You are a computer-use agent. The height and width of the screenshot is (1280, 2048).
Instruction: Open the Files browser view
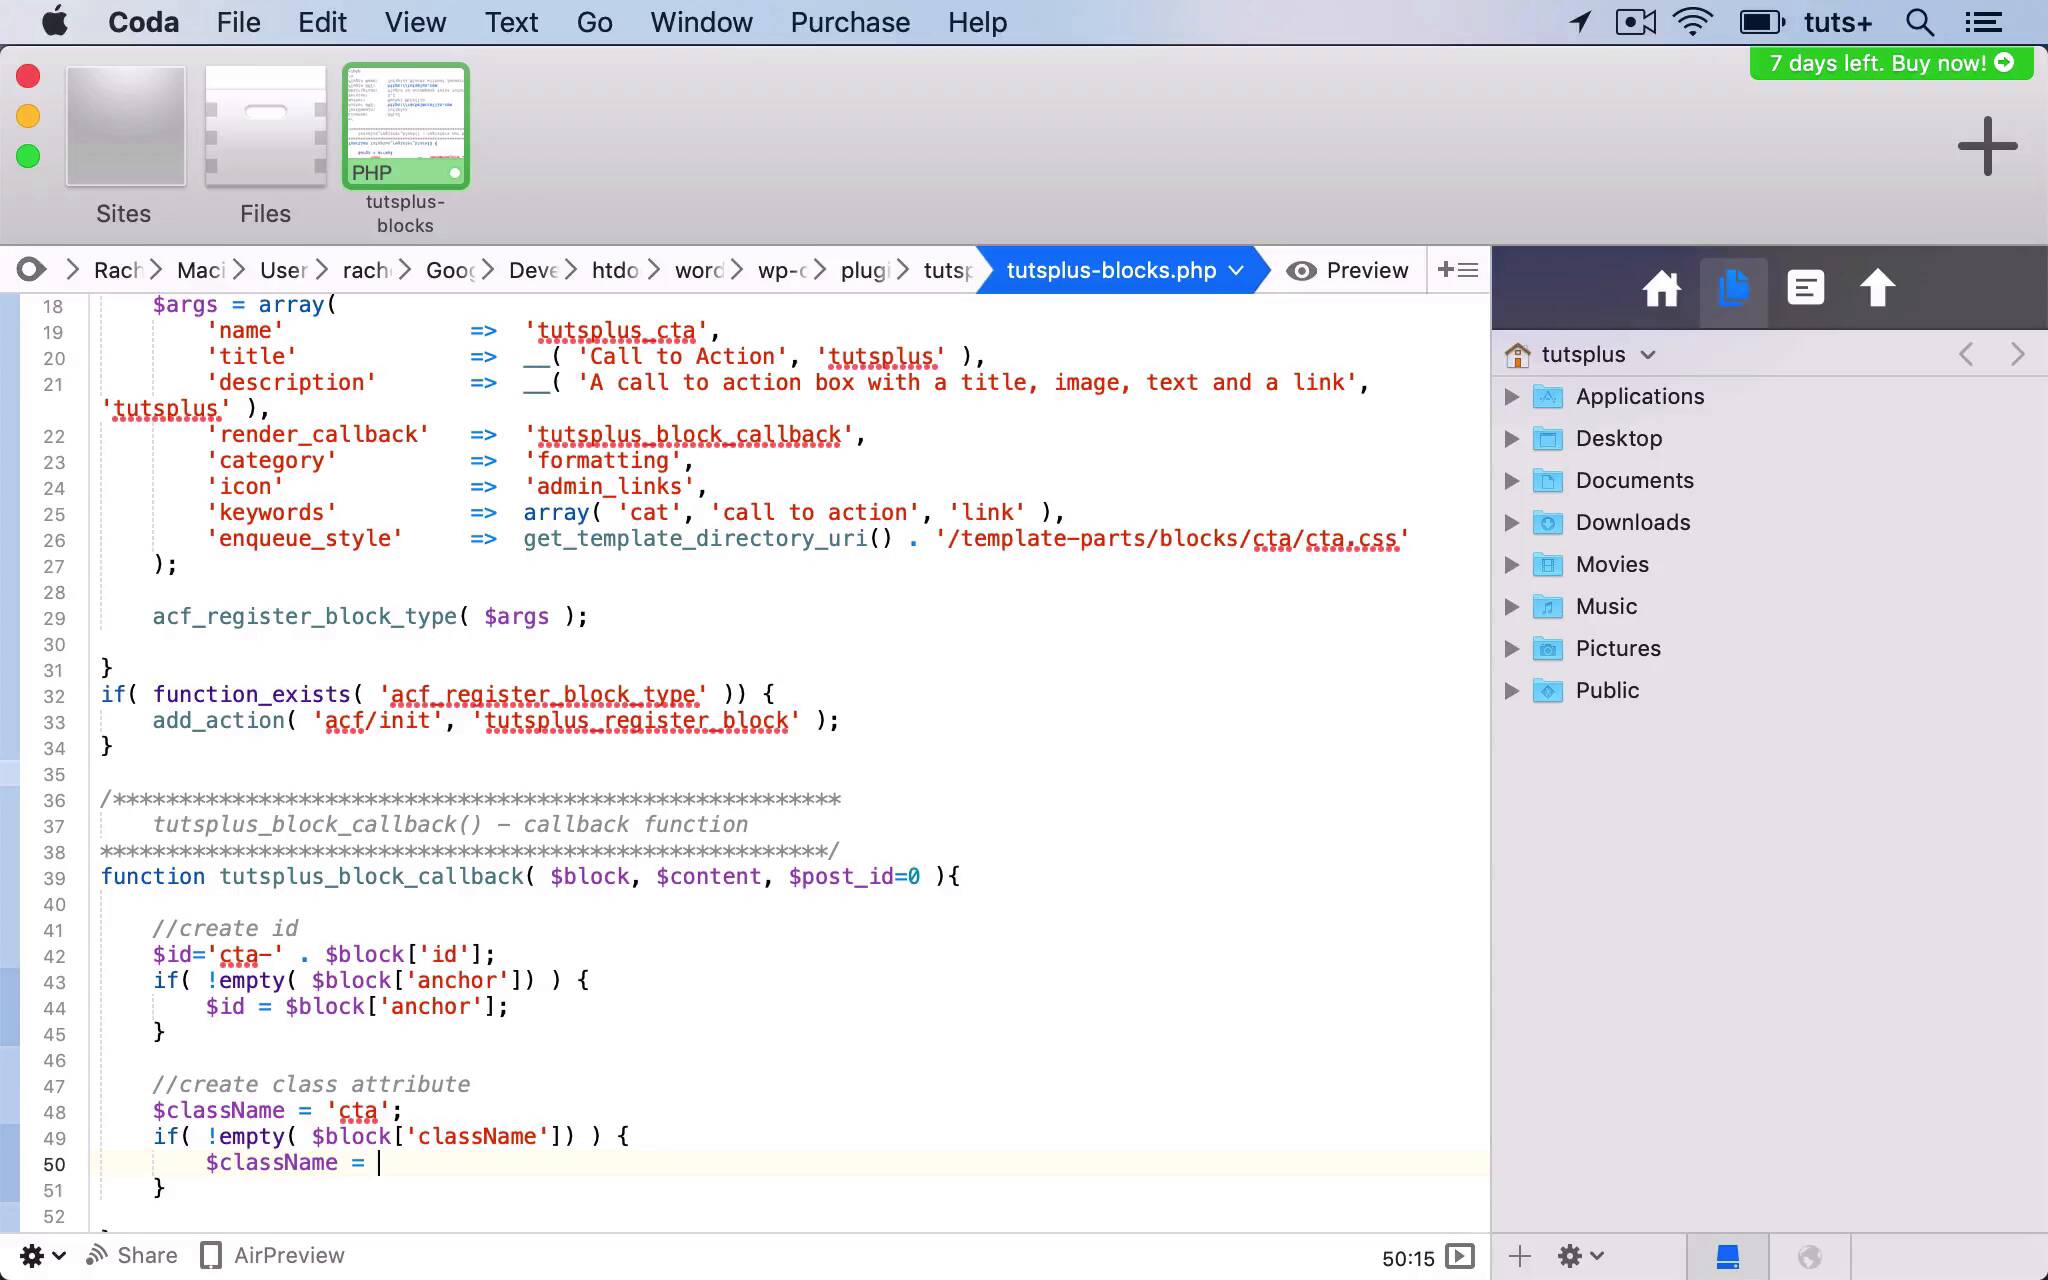point(264,130)
